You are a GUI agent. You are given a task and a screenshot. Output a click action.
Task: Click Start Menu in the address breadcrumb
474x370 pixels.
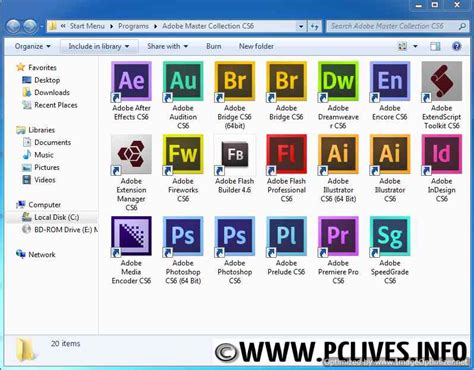click(x=87, y=26)
